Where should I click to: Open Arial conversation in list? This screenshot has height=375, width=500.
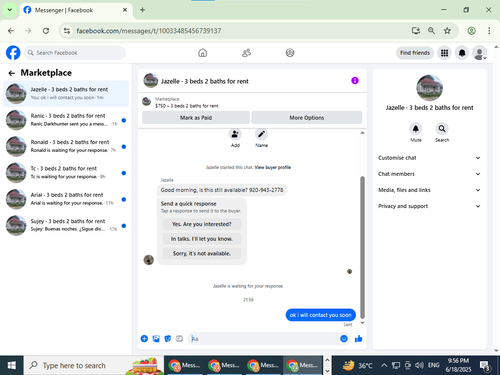[x=66, y=199]
